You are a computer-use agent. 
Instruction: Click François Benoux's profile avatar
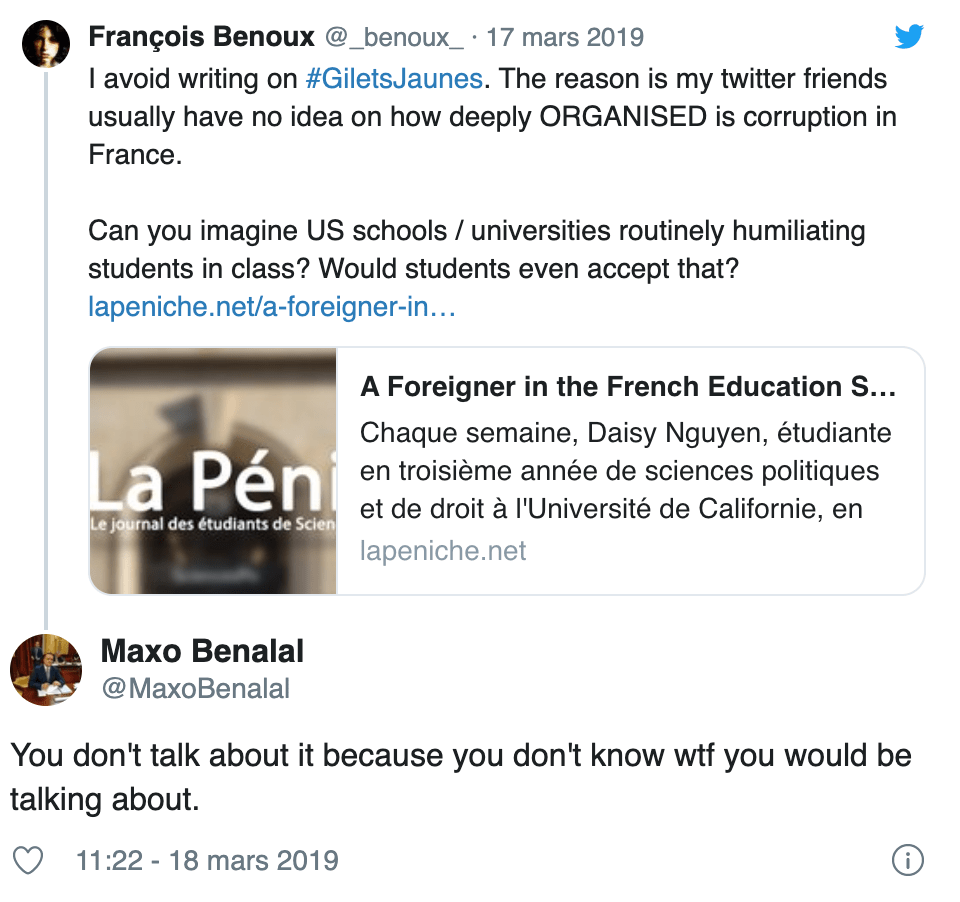tap(46, 43)
